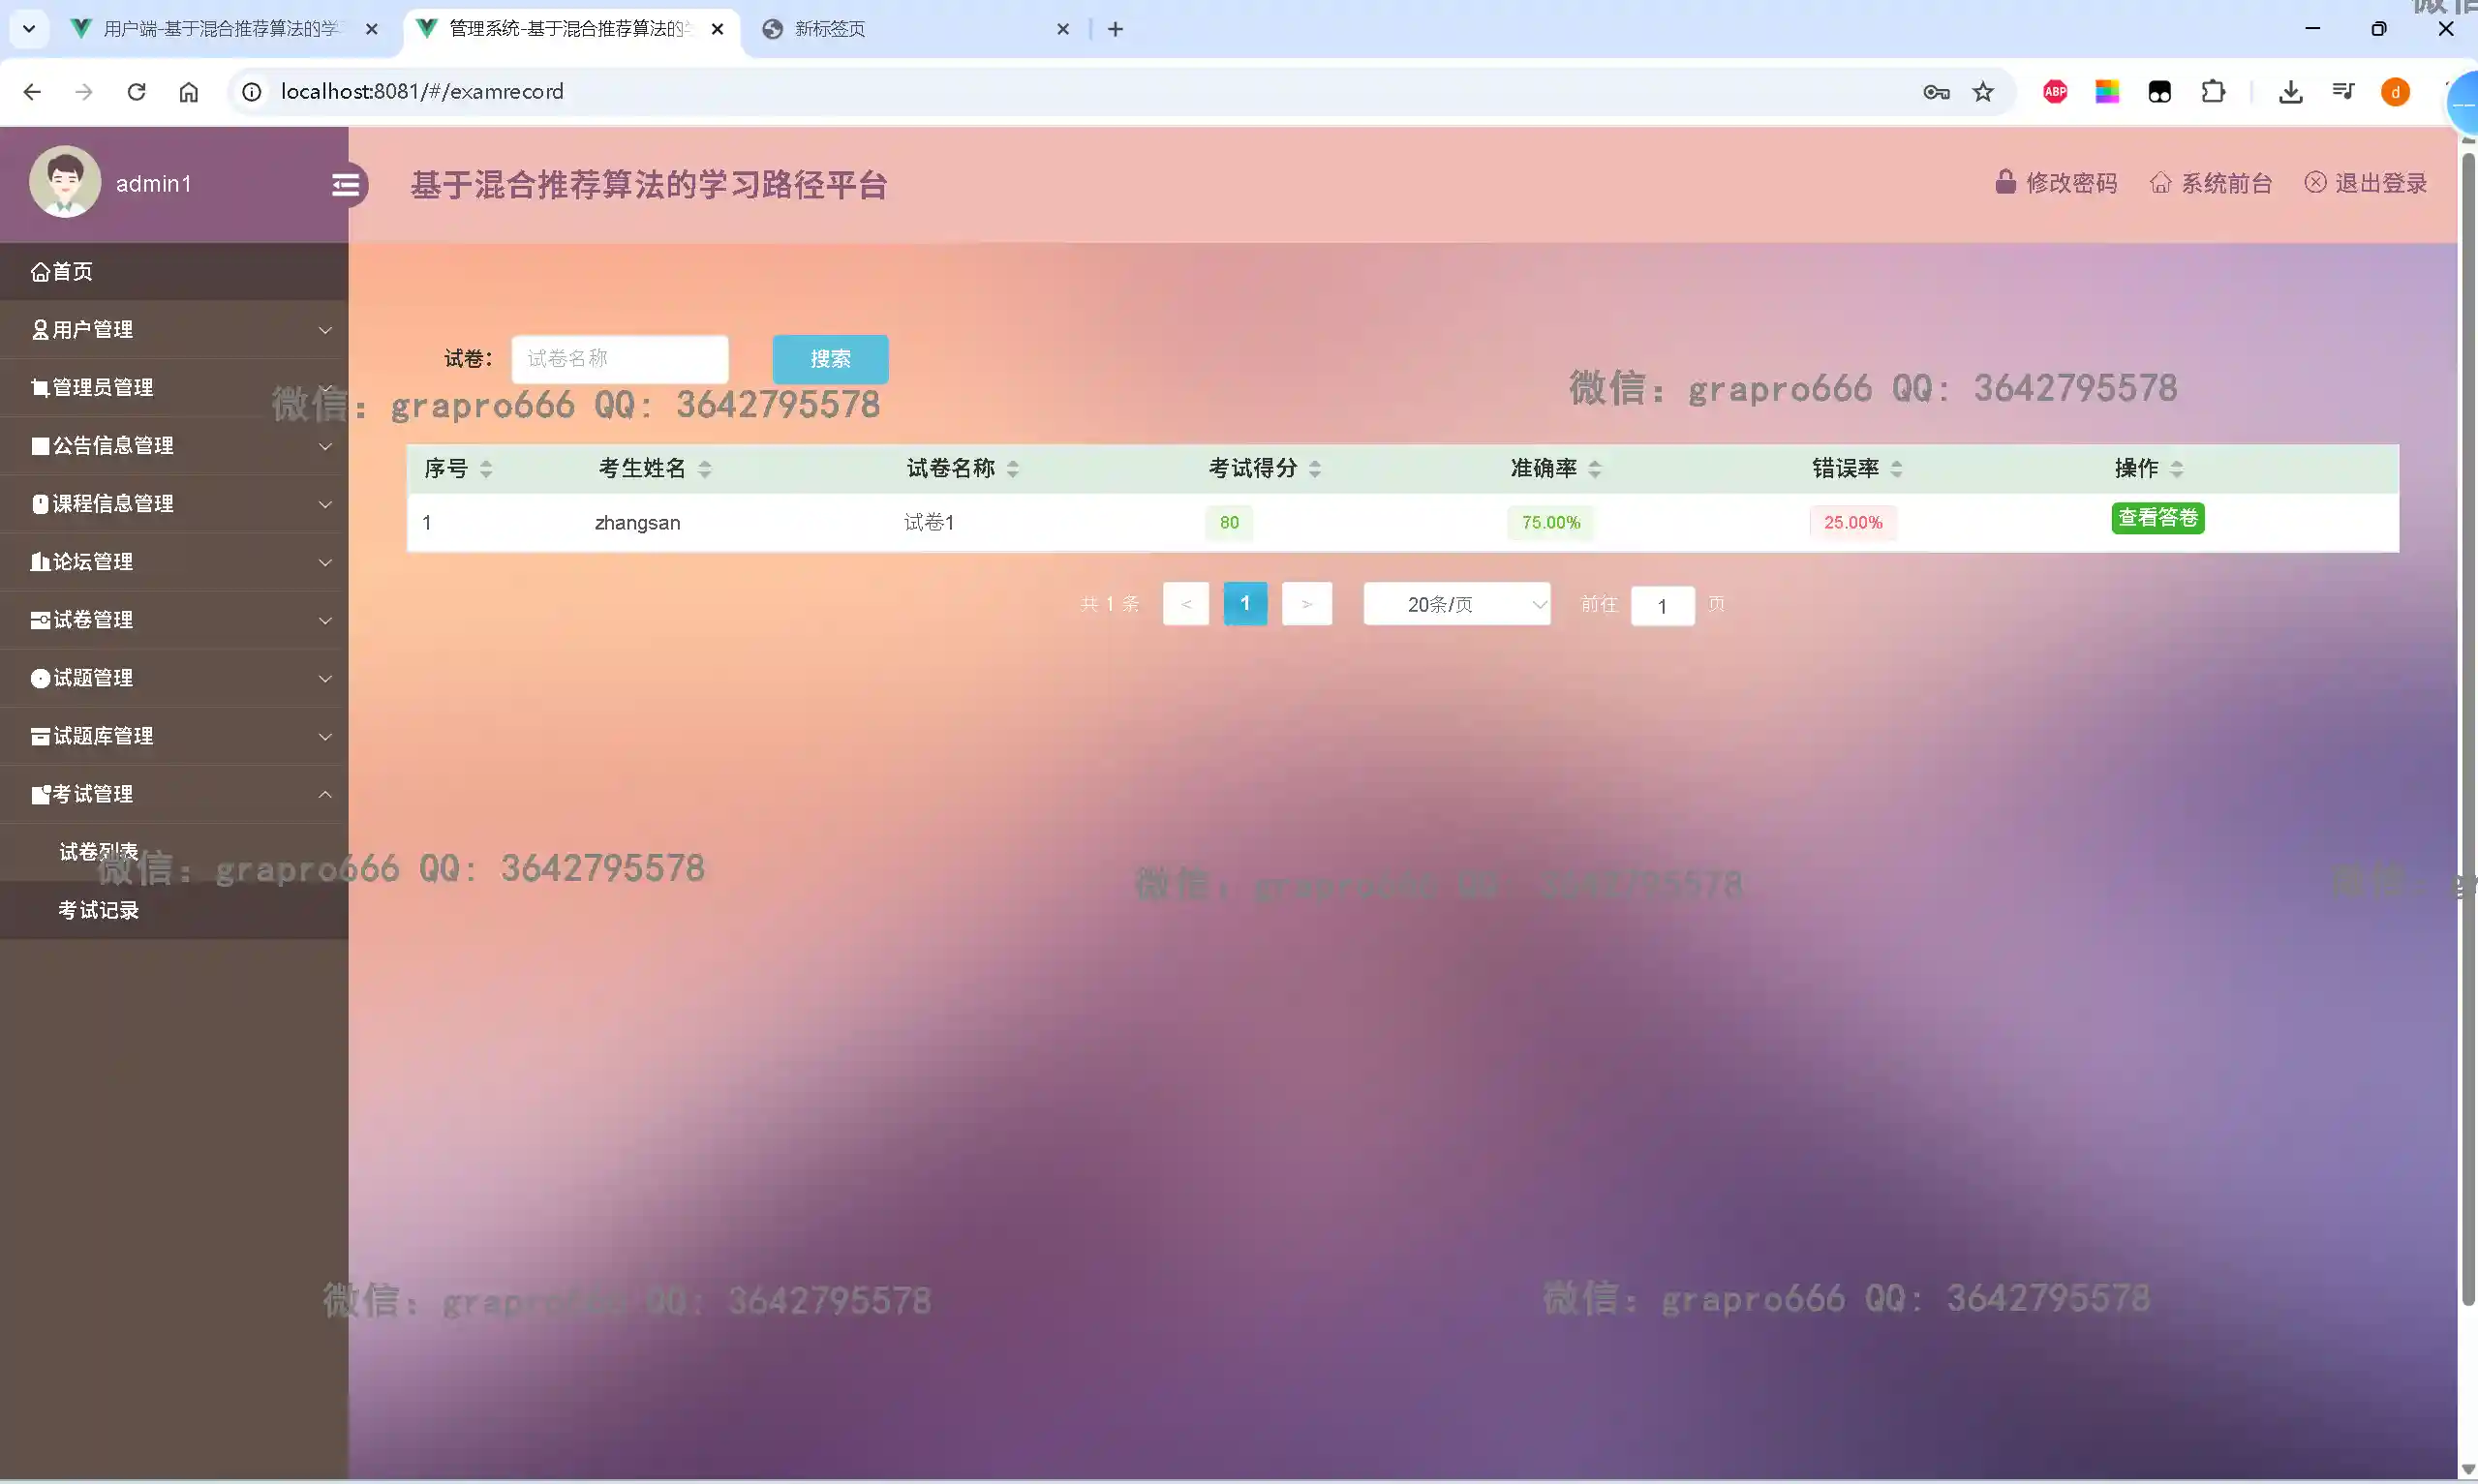Click the lock icon for 修改密码
Screen dimensions: 2478x1484
2005,182
